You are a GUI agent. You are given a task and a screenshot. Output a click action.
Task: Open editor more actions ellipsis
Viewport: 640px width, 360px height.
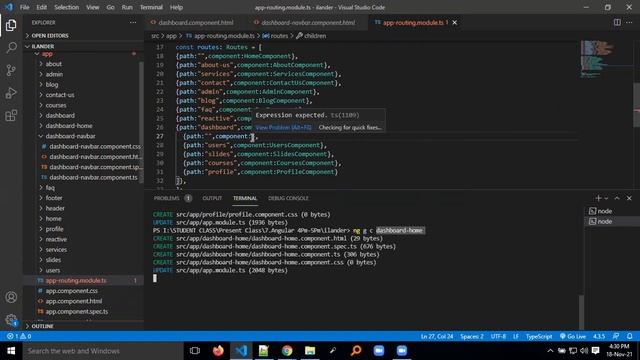click(x=629, y=22)
